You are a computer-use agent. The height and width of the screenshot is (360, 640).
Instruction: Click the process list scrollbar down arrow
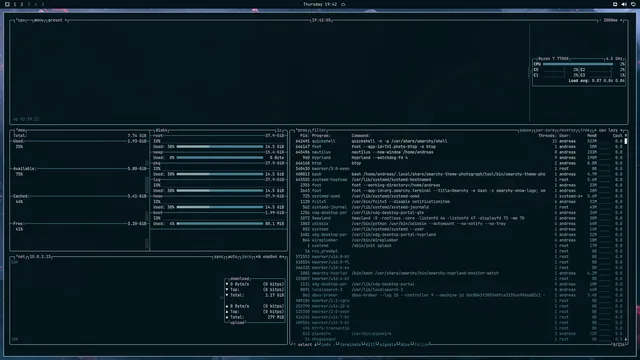626,339
